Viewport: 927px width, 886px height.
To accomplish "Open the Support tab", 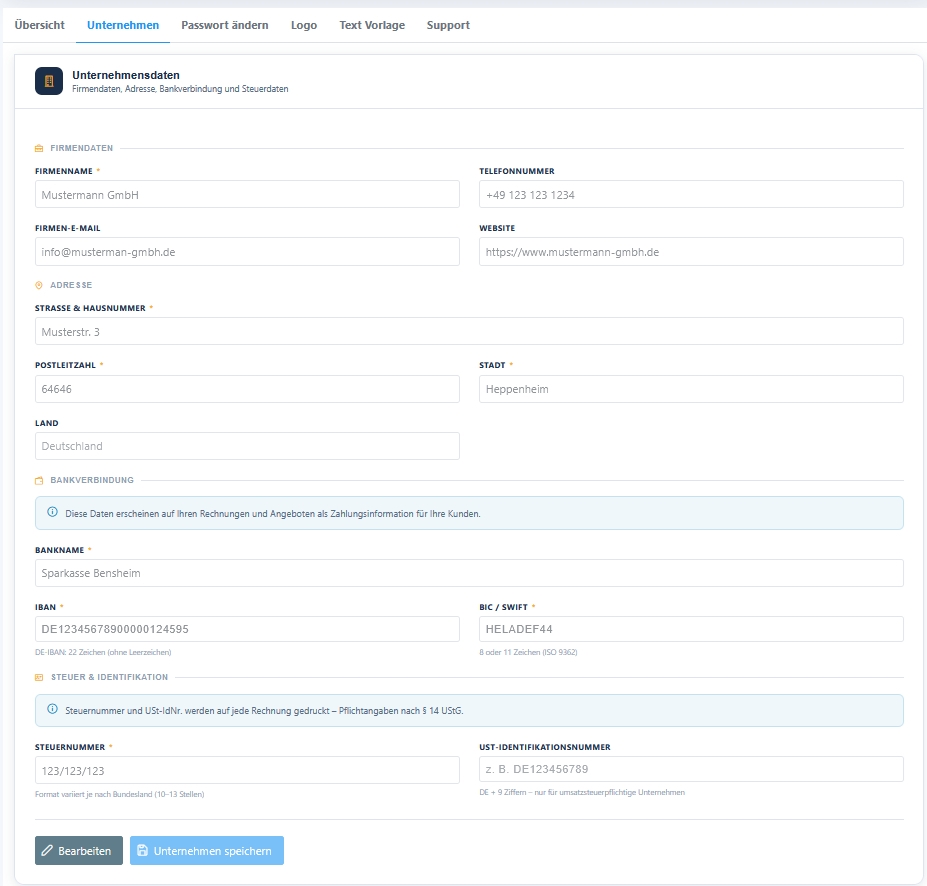I will click(x=448, y=25).
